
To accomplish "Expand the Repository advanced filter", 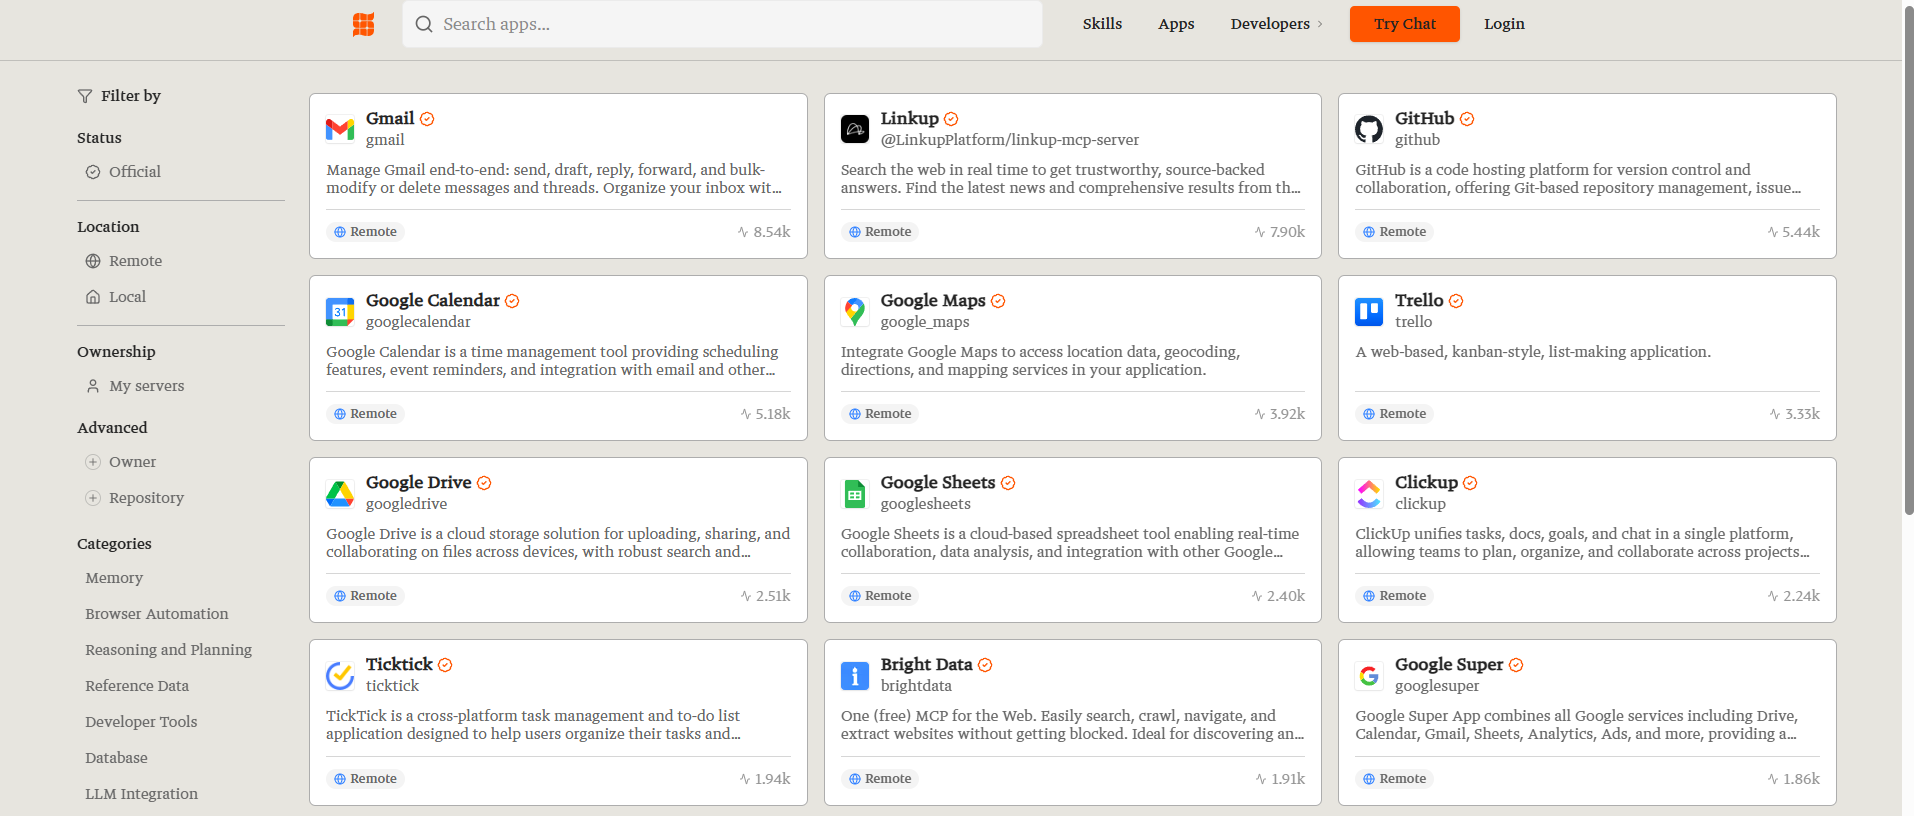I will coord(135,498).
